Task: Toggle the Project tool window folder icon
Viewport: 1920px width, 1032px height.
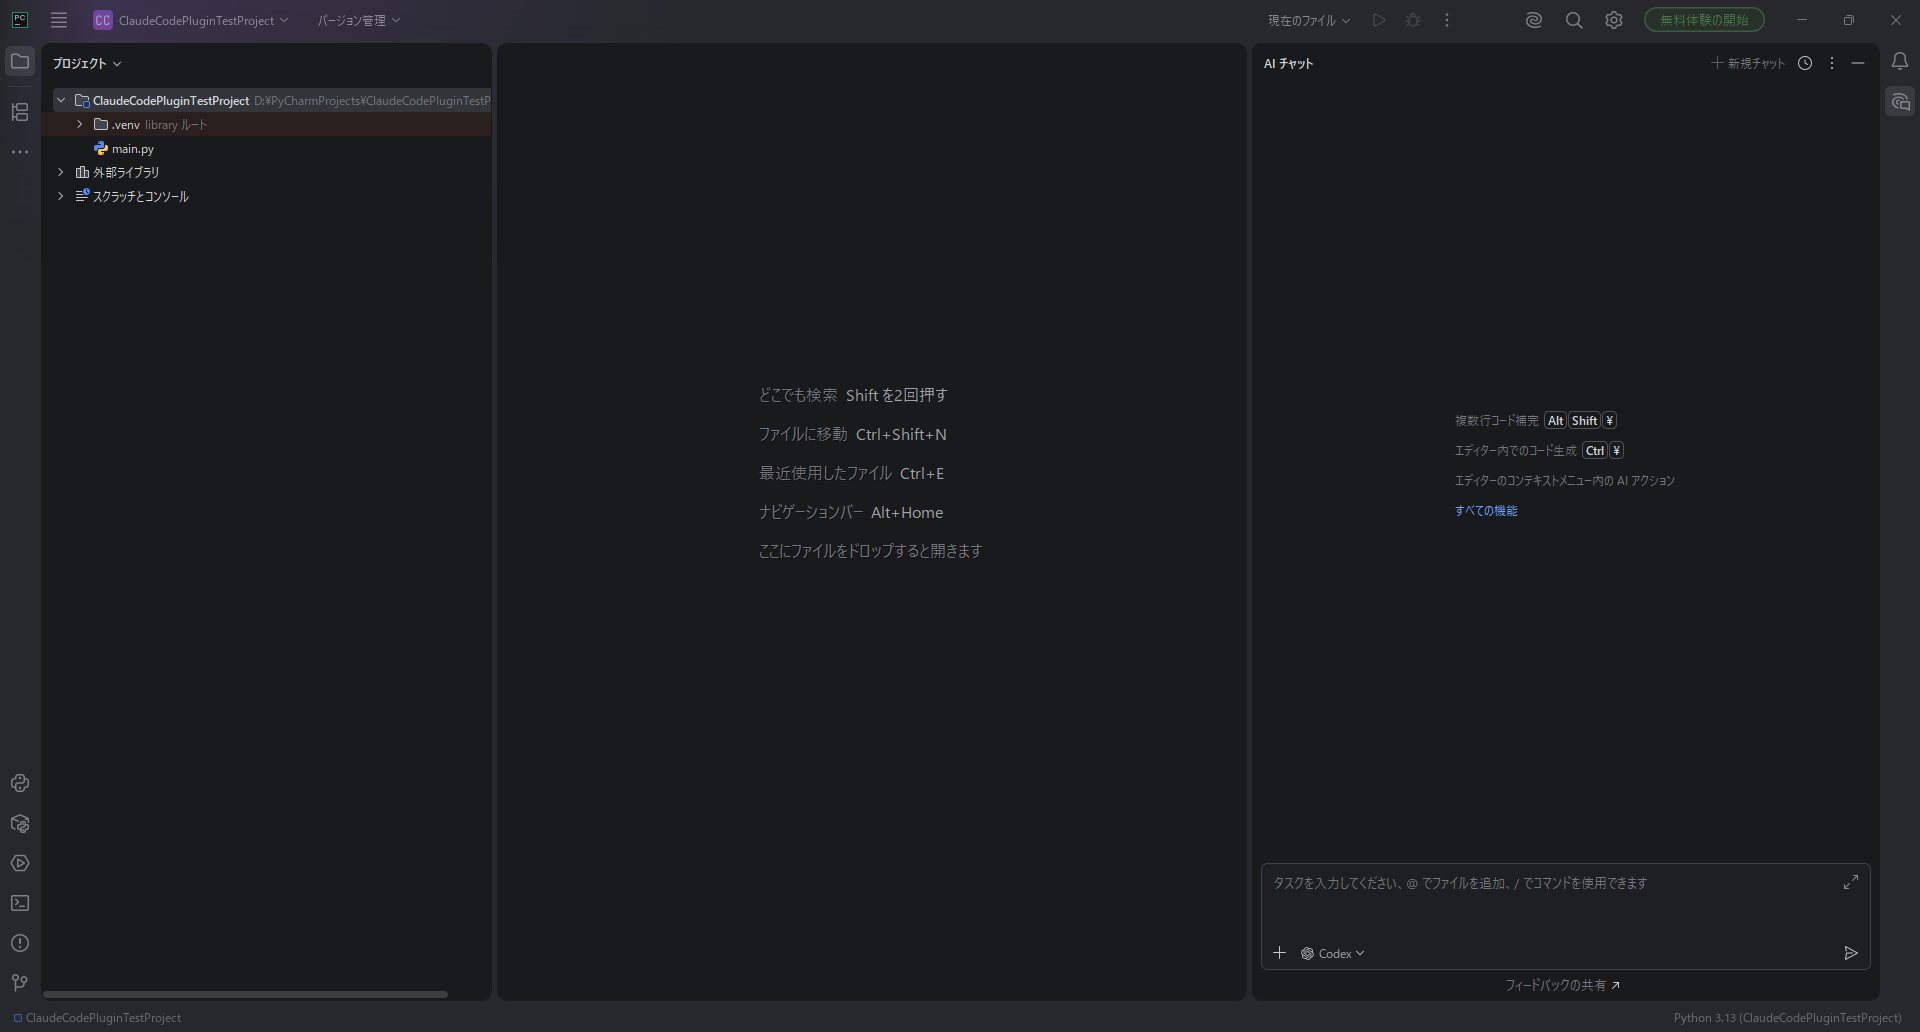Action: 20,62
